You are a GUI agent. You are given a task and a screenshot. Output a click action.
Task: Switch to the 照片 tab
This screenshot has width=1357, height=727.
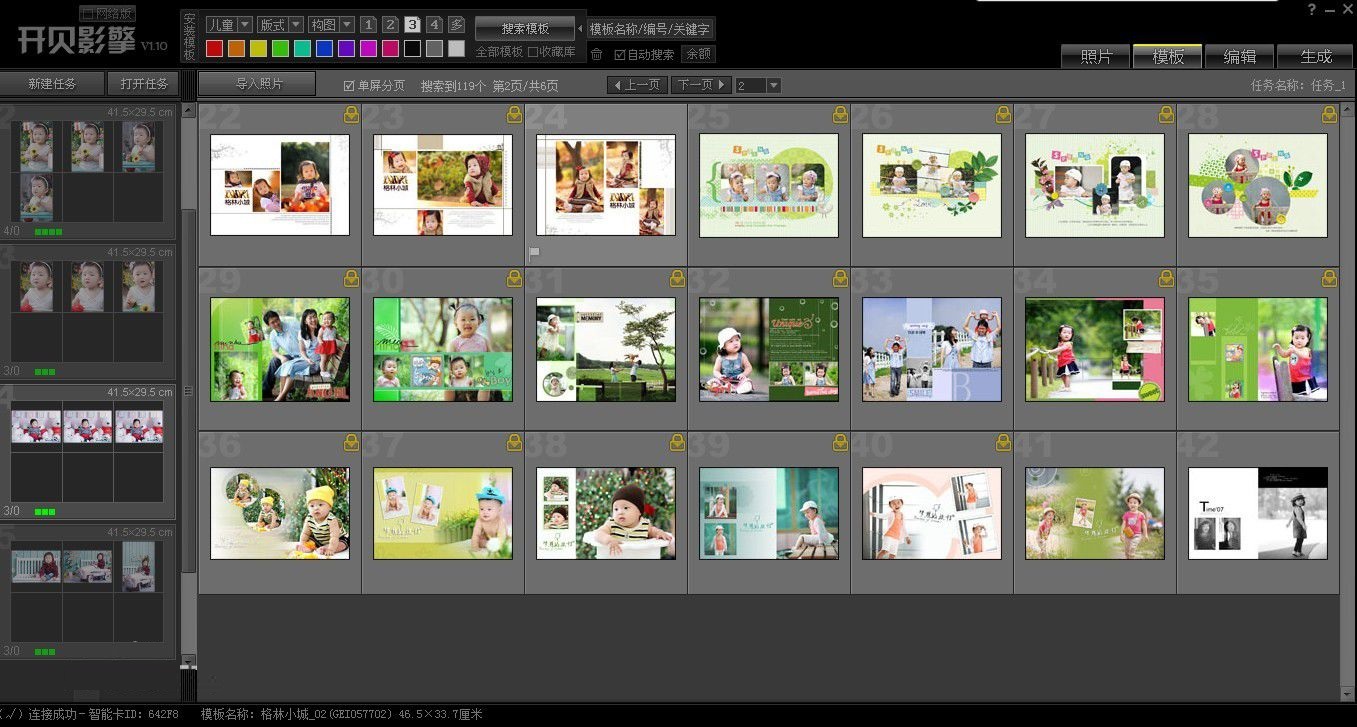tap(1096, 57)
